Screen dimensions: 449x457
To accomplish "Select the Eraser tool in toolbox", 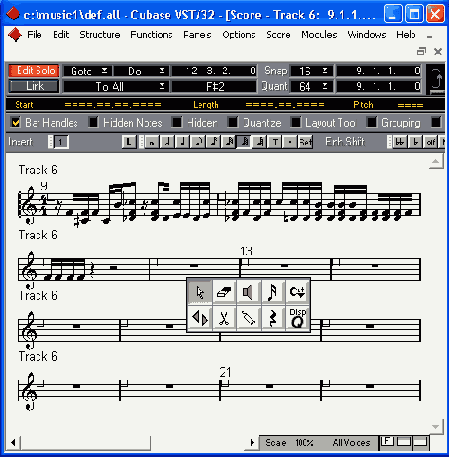I will click(x=224, y=292).
